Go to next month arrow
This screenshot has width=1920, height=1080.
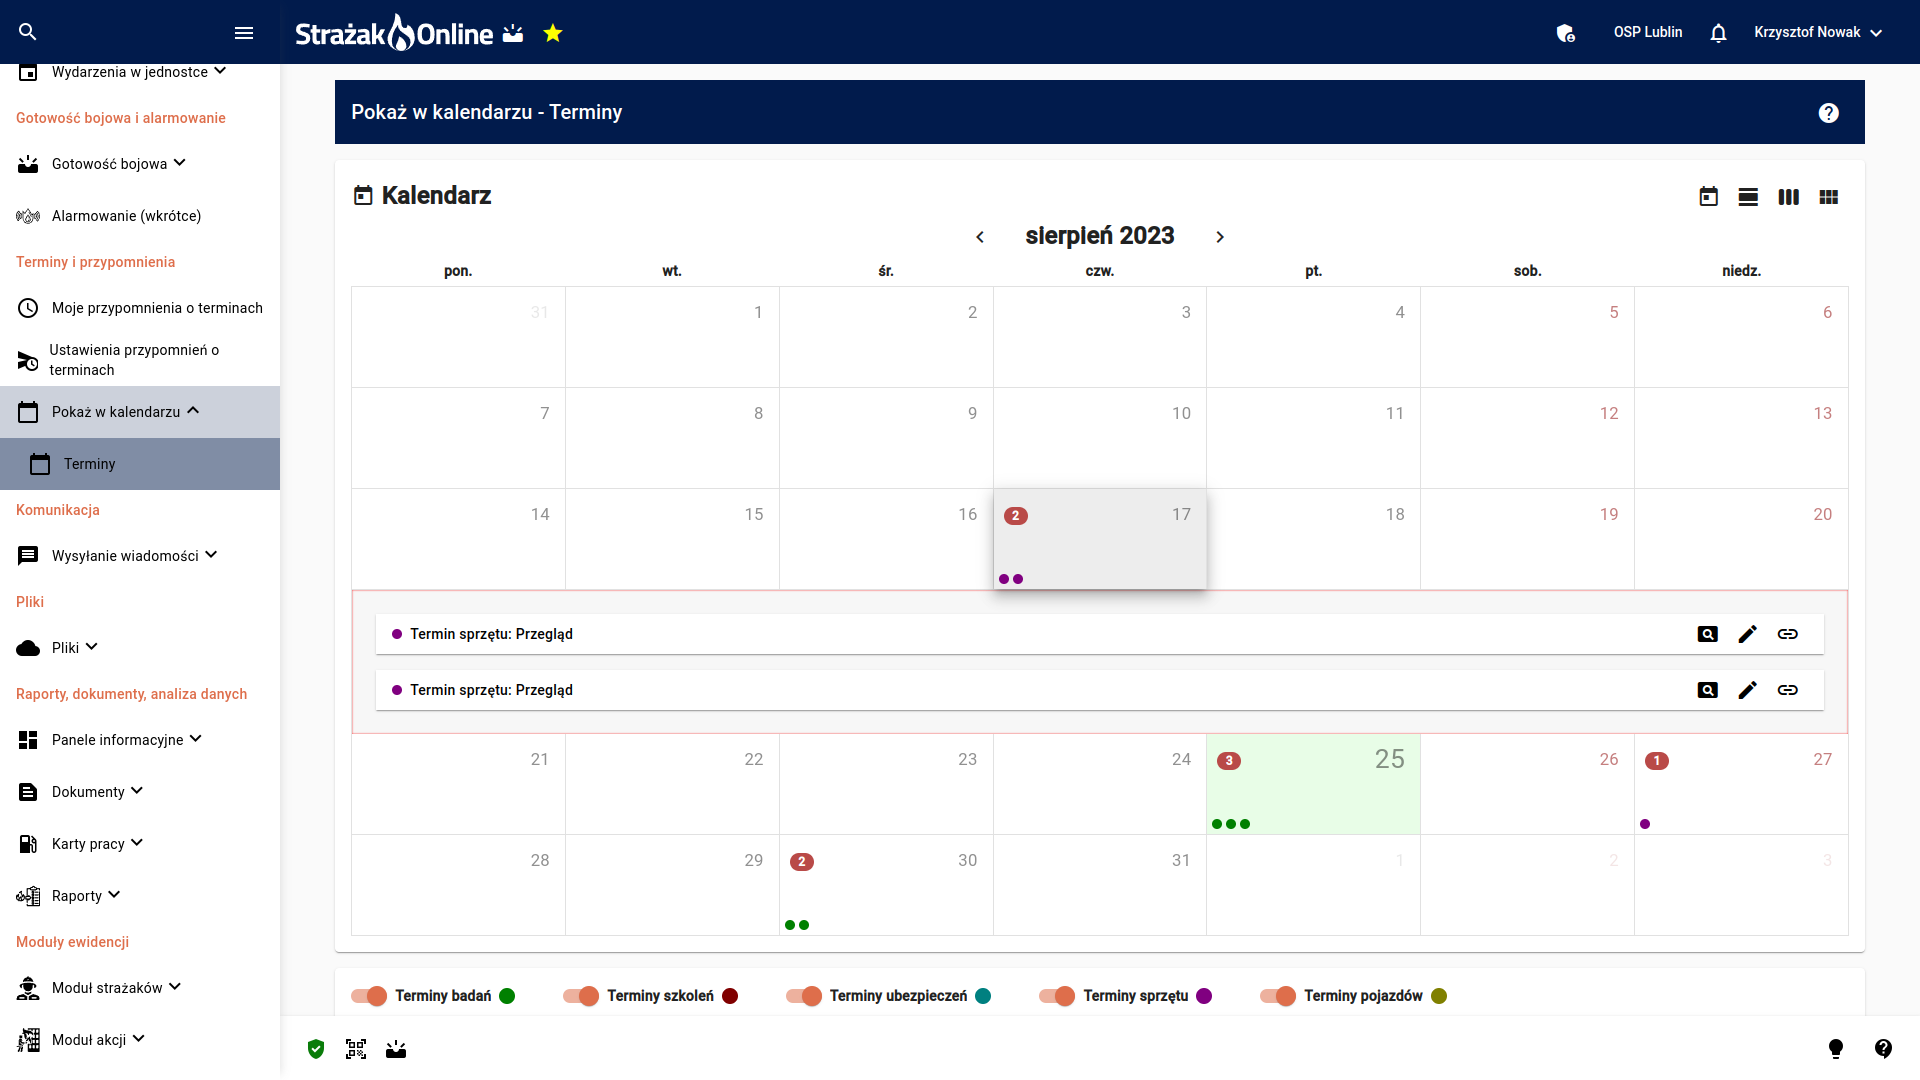tap(1220, 237)
